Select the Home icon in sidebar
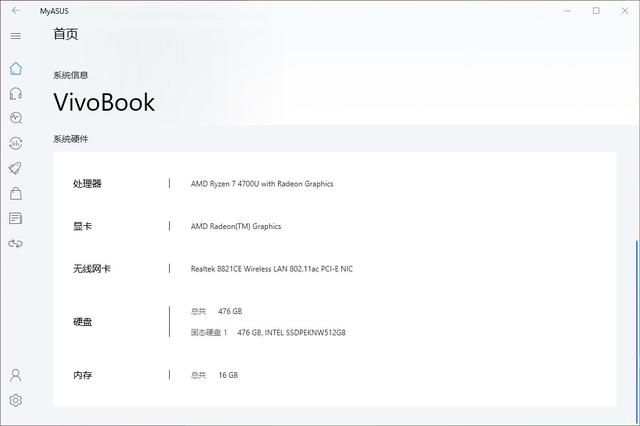Viewport: 640px width, 426px height. (16, 69)
